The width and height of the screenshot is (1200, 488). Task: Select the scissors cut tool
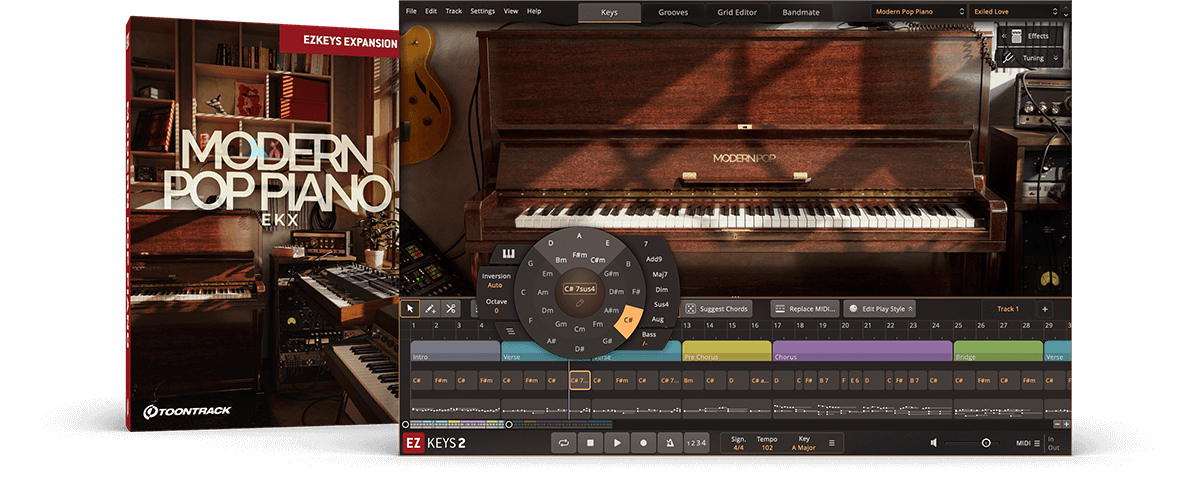point(451,309)
